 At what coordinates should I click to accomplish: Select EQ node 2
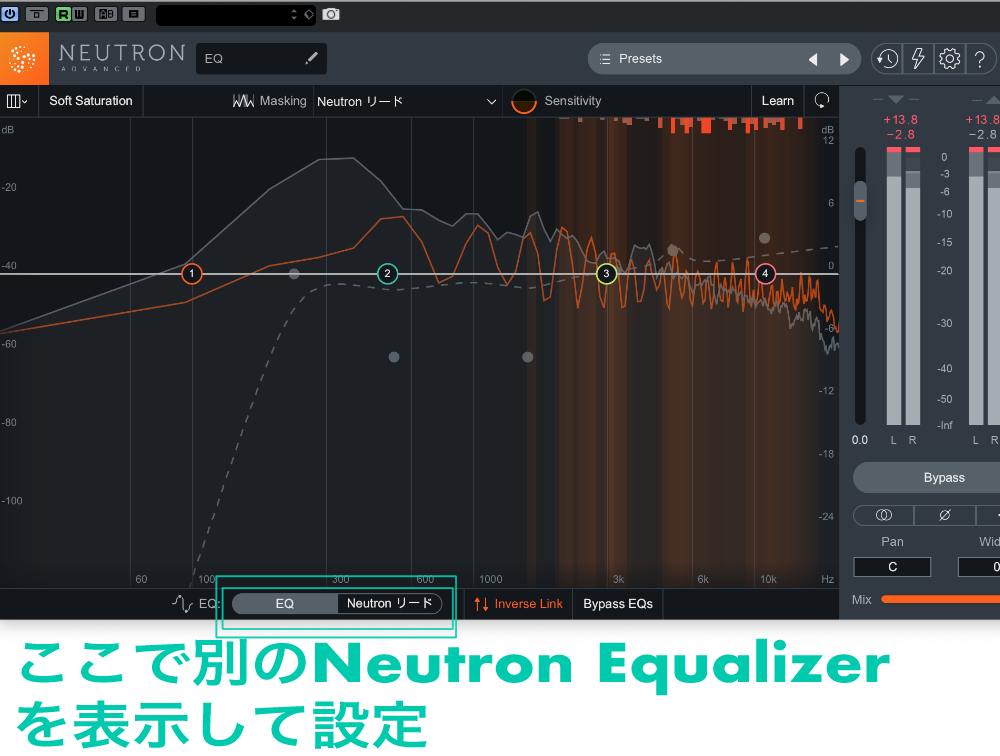click(x=387, y=274)
